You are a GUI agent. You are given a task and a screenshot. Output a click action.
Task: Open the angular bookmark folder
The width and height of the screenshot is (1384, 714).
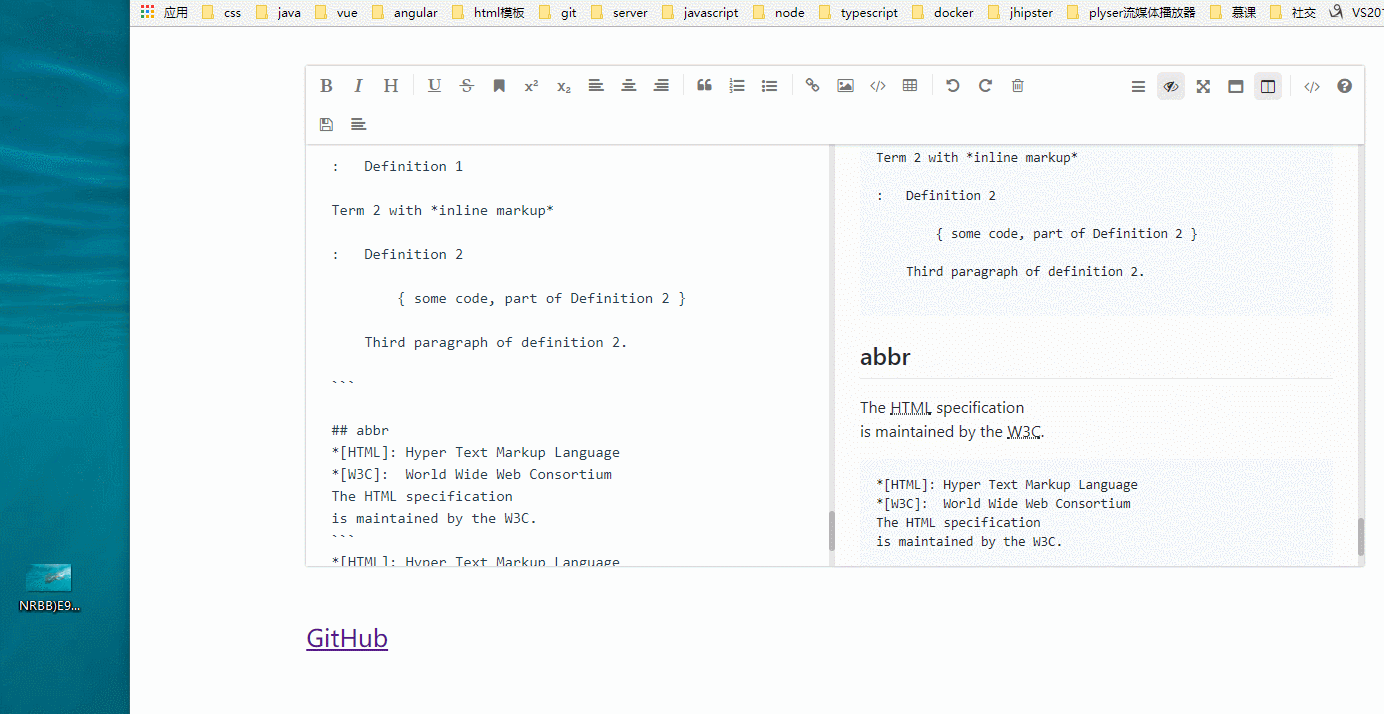pos(404,13)
